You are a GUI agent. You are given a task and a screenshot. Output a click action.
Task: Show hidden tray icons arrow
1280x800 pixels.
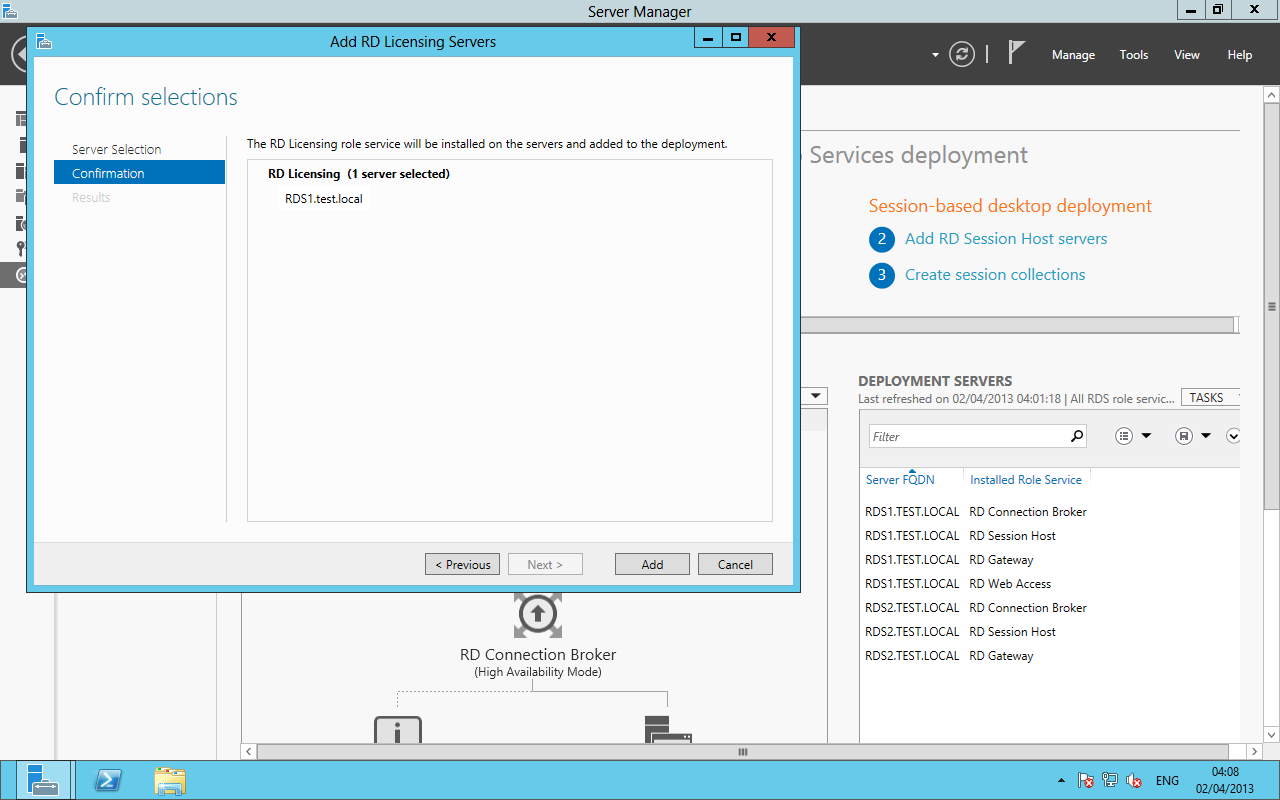(x=1061, y=780)
